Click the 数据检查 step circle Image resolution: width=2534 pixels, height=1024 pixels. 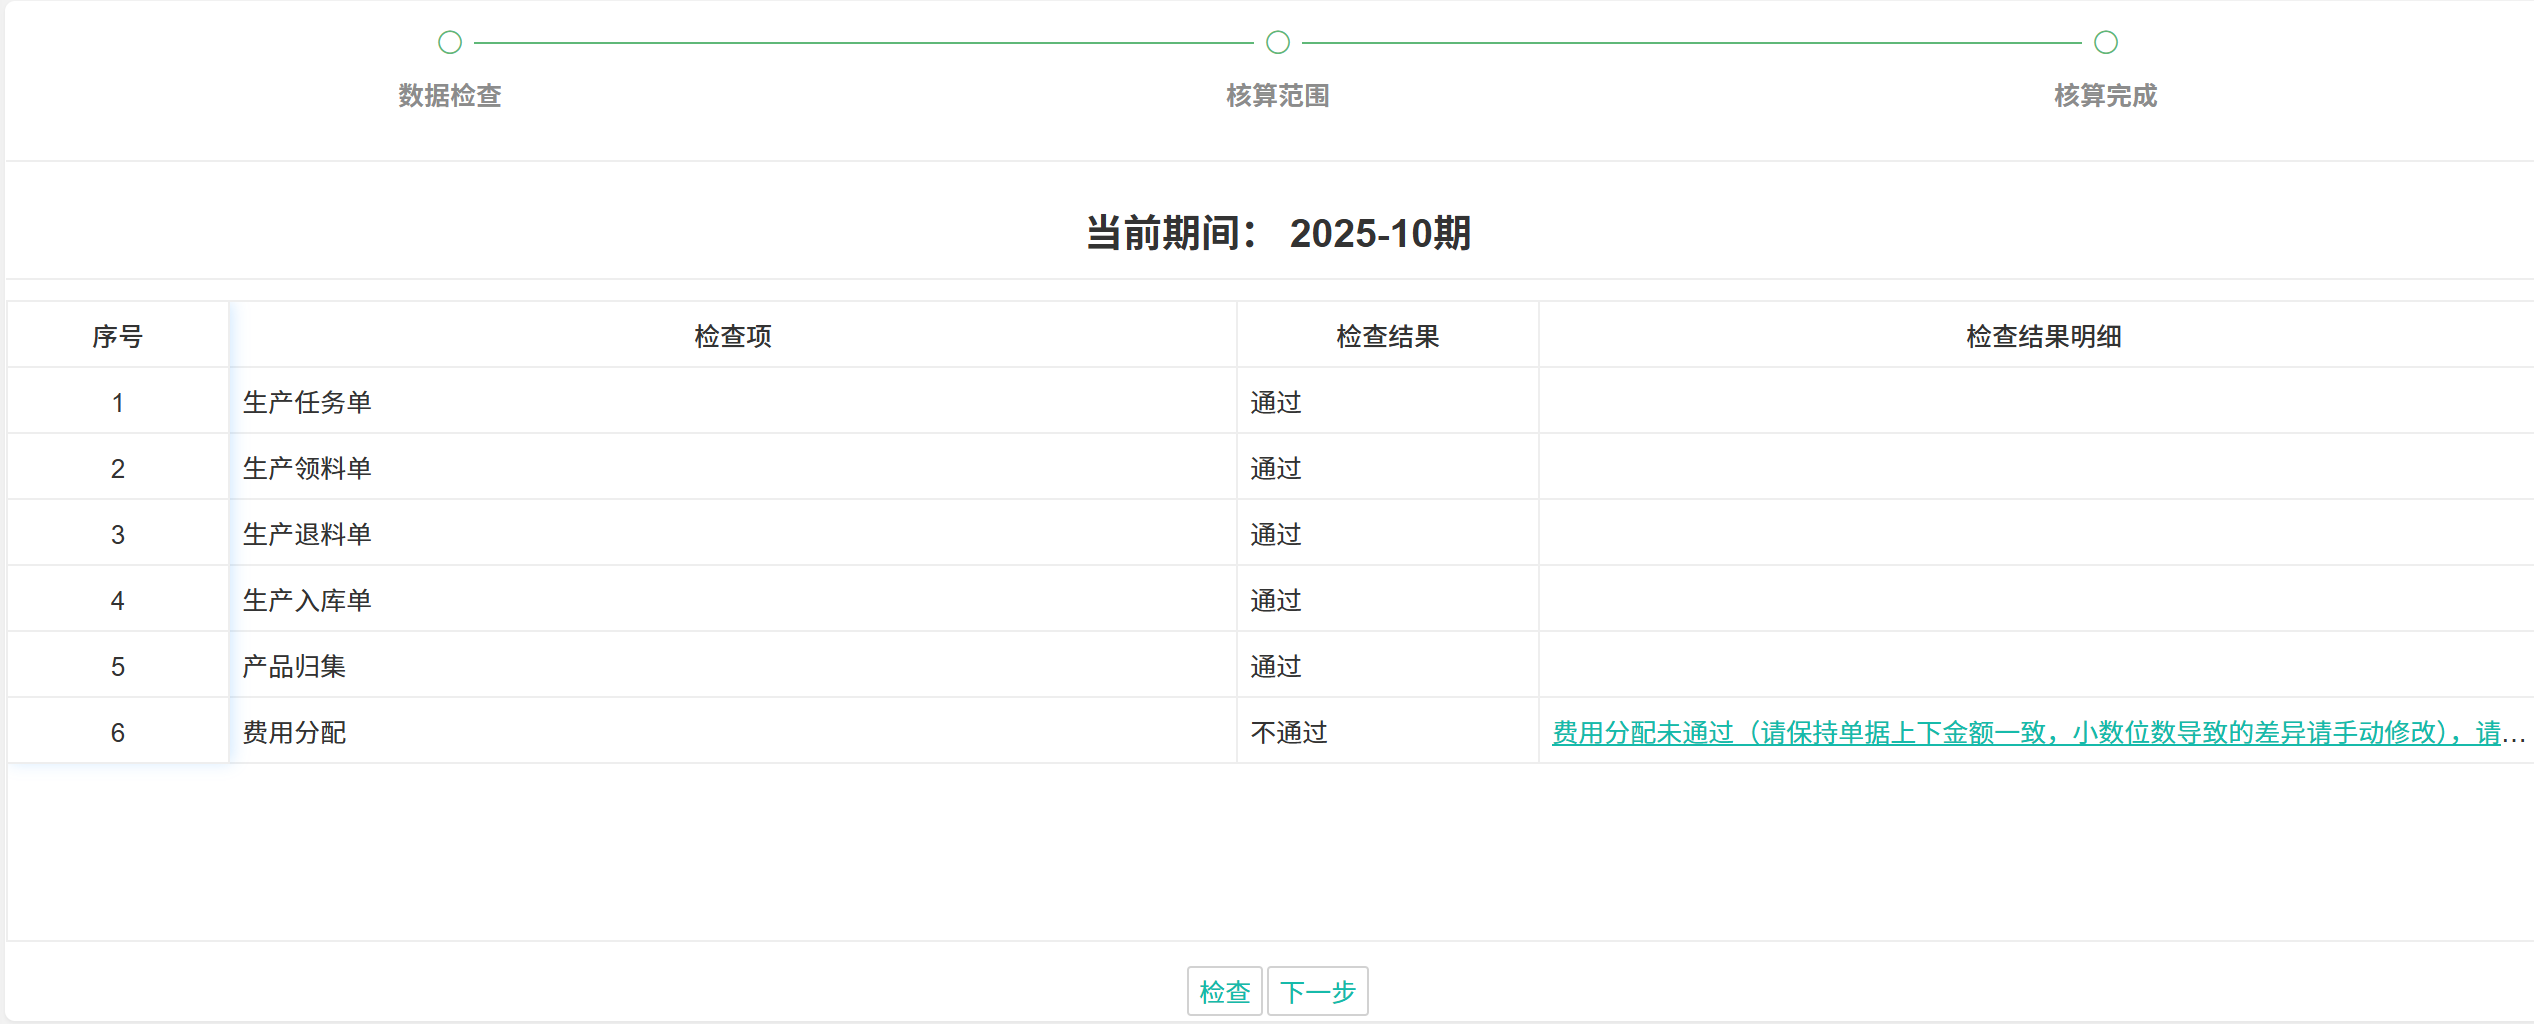click(x=450, y=42)
